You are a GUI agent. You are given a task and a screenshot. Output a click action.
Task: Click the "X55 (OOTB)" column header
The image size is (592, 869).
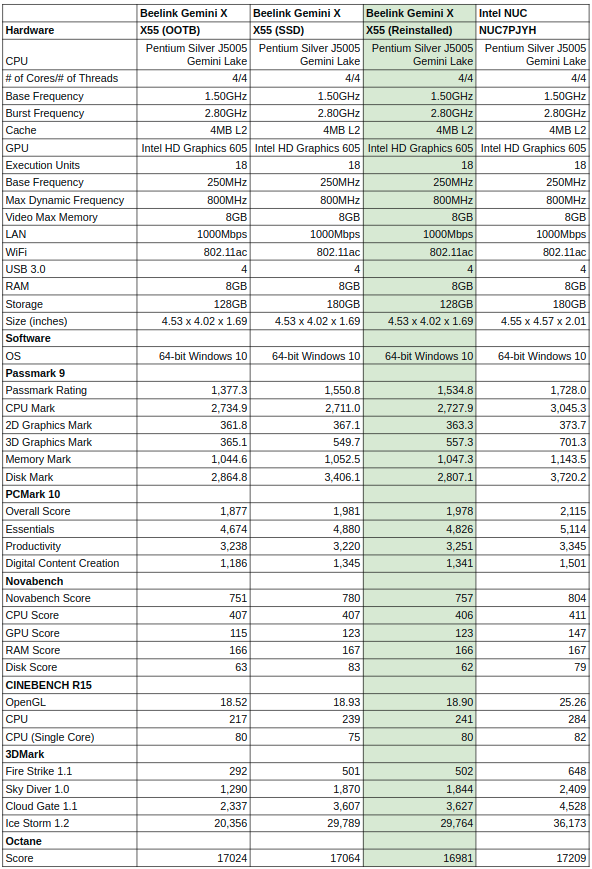[x=170, y=30]
